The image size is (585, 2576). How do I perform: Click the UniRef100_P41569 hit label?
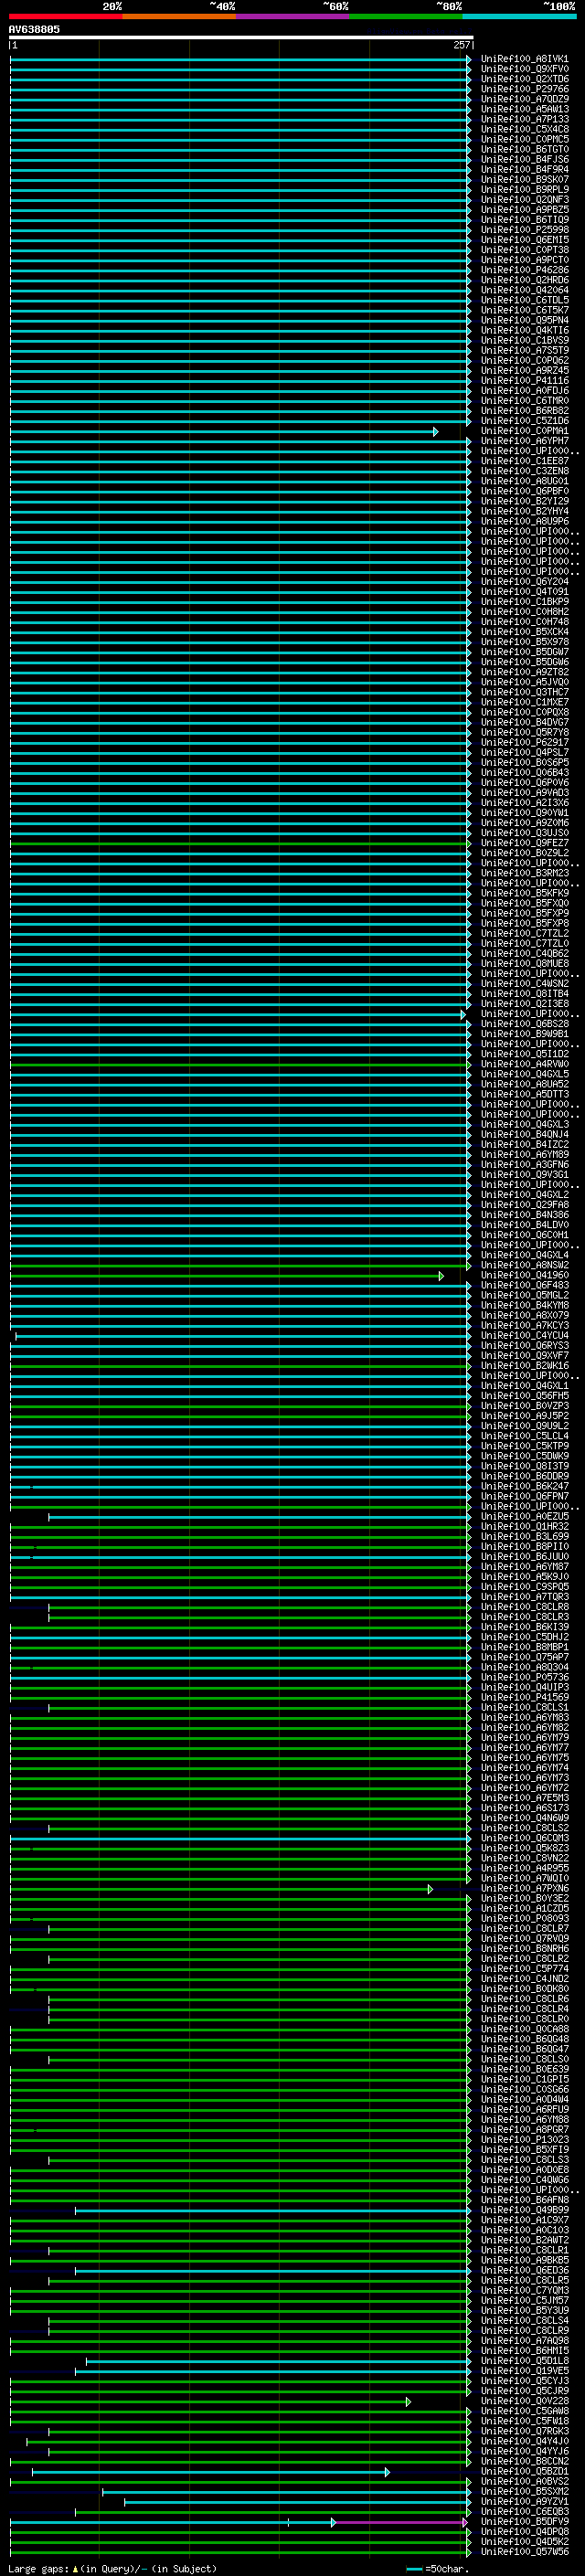pos(524,1697)
